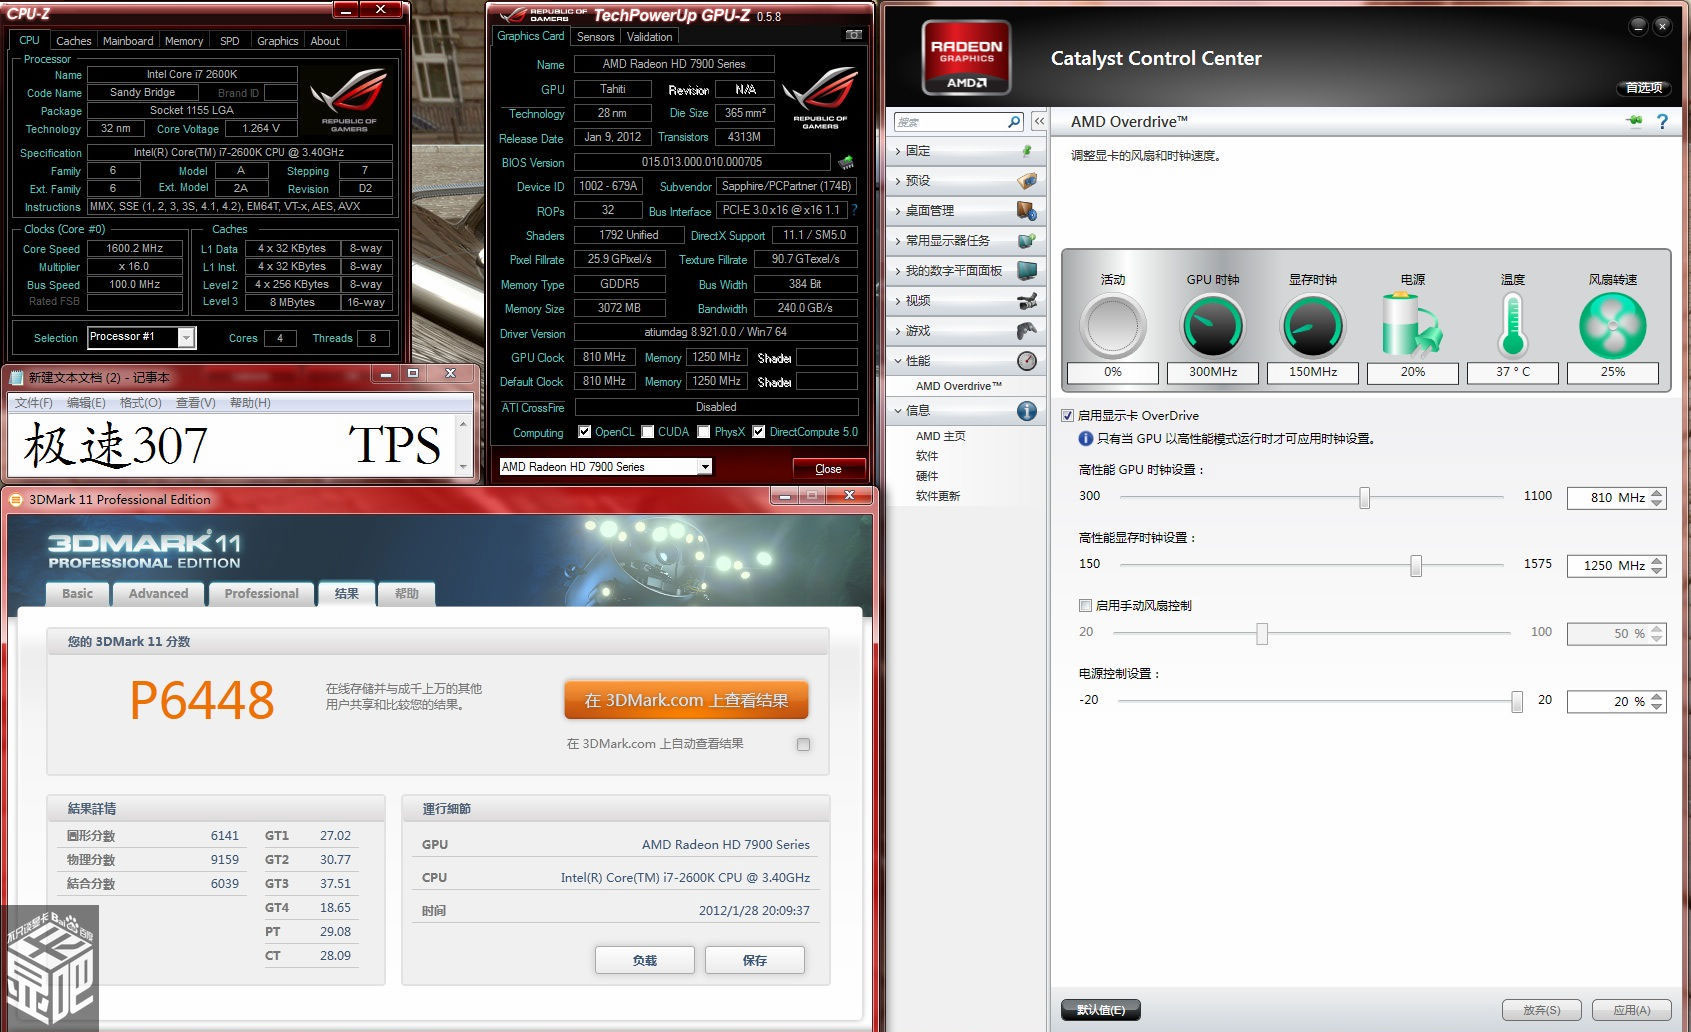Switch to the Professional tab in 3DMark 11
Viewport: 1691px width, 1032px height.
[x=262, y=594]
